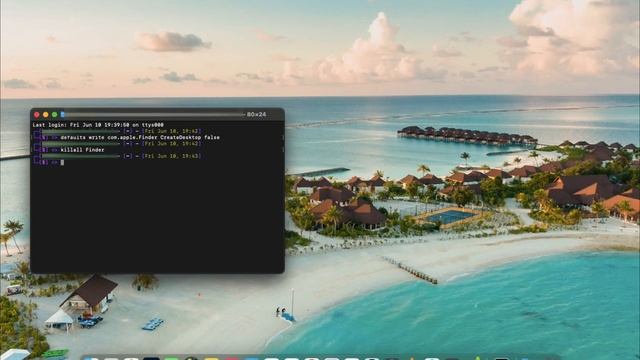640x360 pixels.
Task: Click the blue folder proxy icon in title bar
Action: 62,115
